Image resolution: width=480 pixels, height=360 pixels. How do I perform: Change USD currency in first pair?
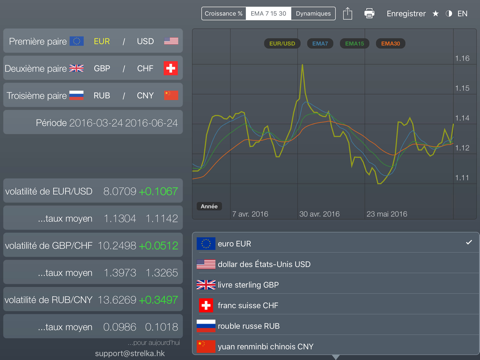click(145, 41)
